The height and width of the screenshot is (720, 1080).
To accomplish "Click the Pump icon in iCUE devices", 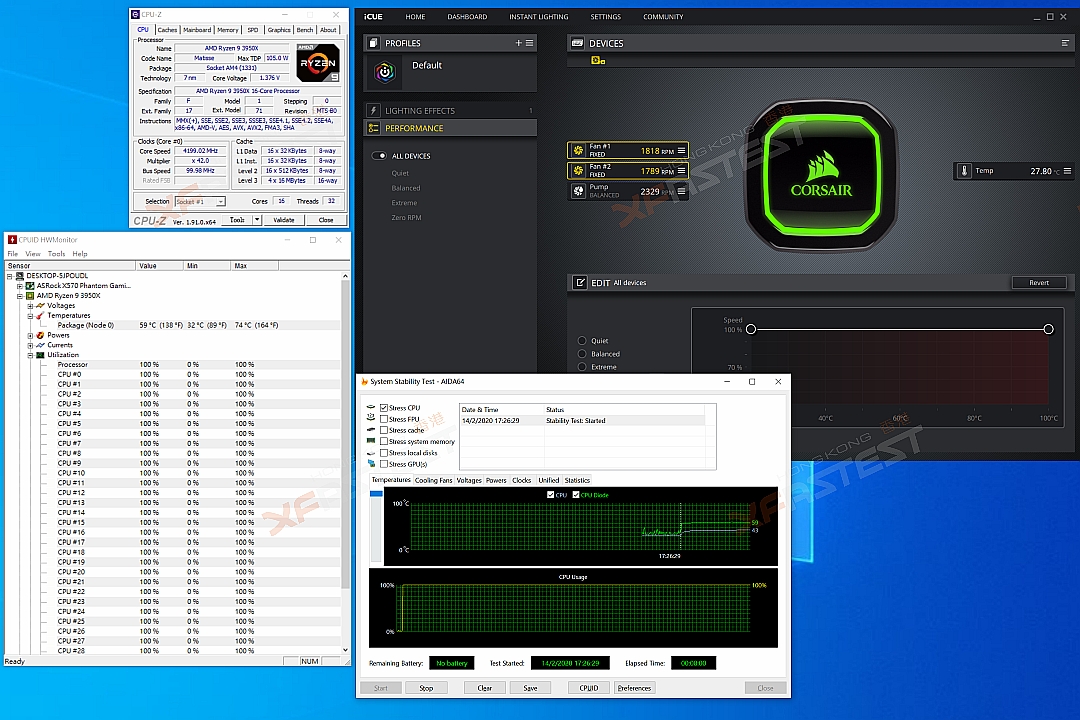I will coord(579,191).
